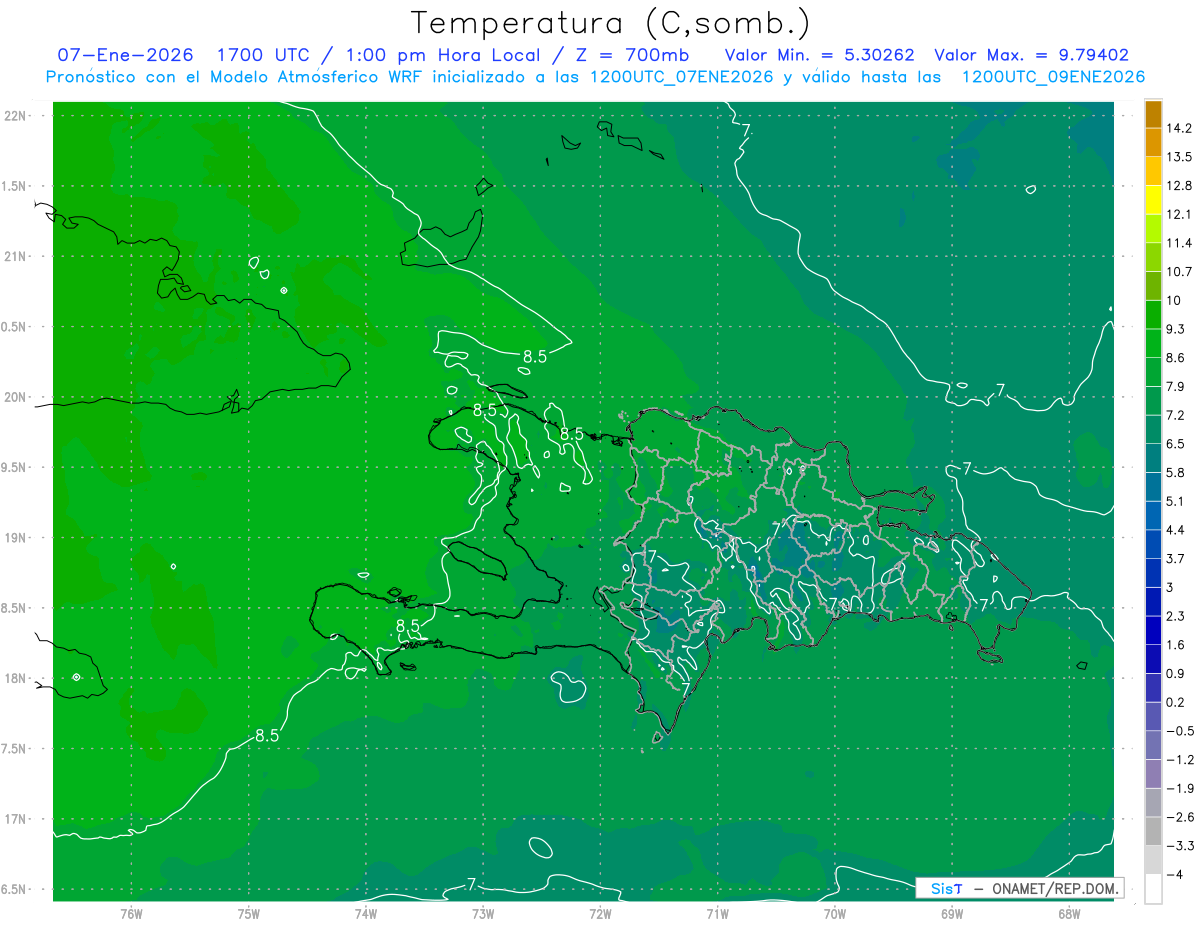Click the 10.7 value on the color scale
This screenshot has width=1200, height=927.
[1179, 271]
